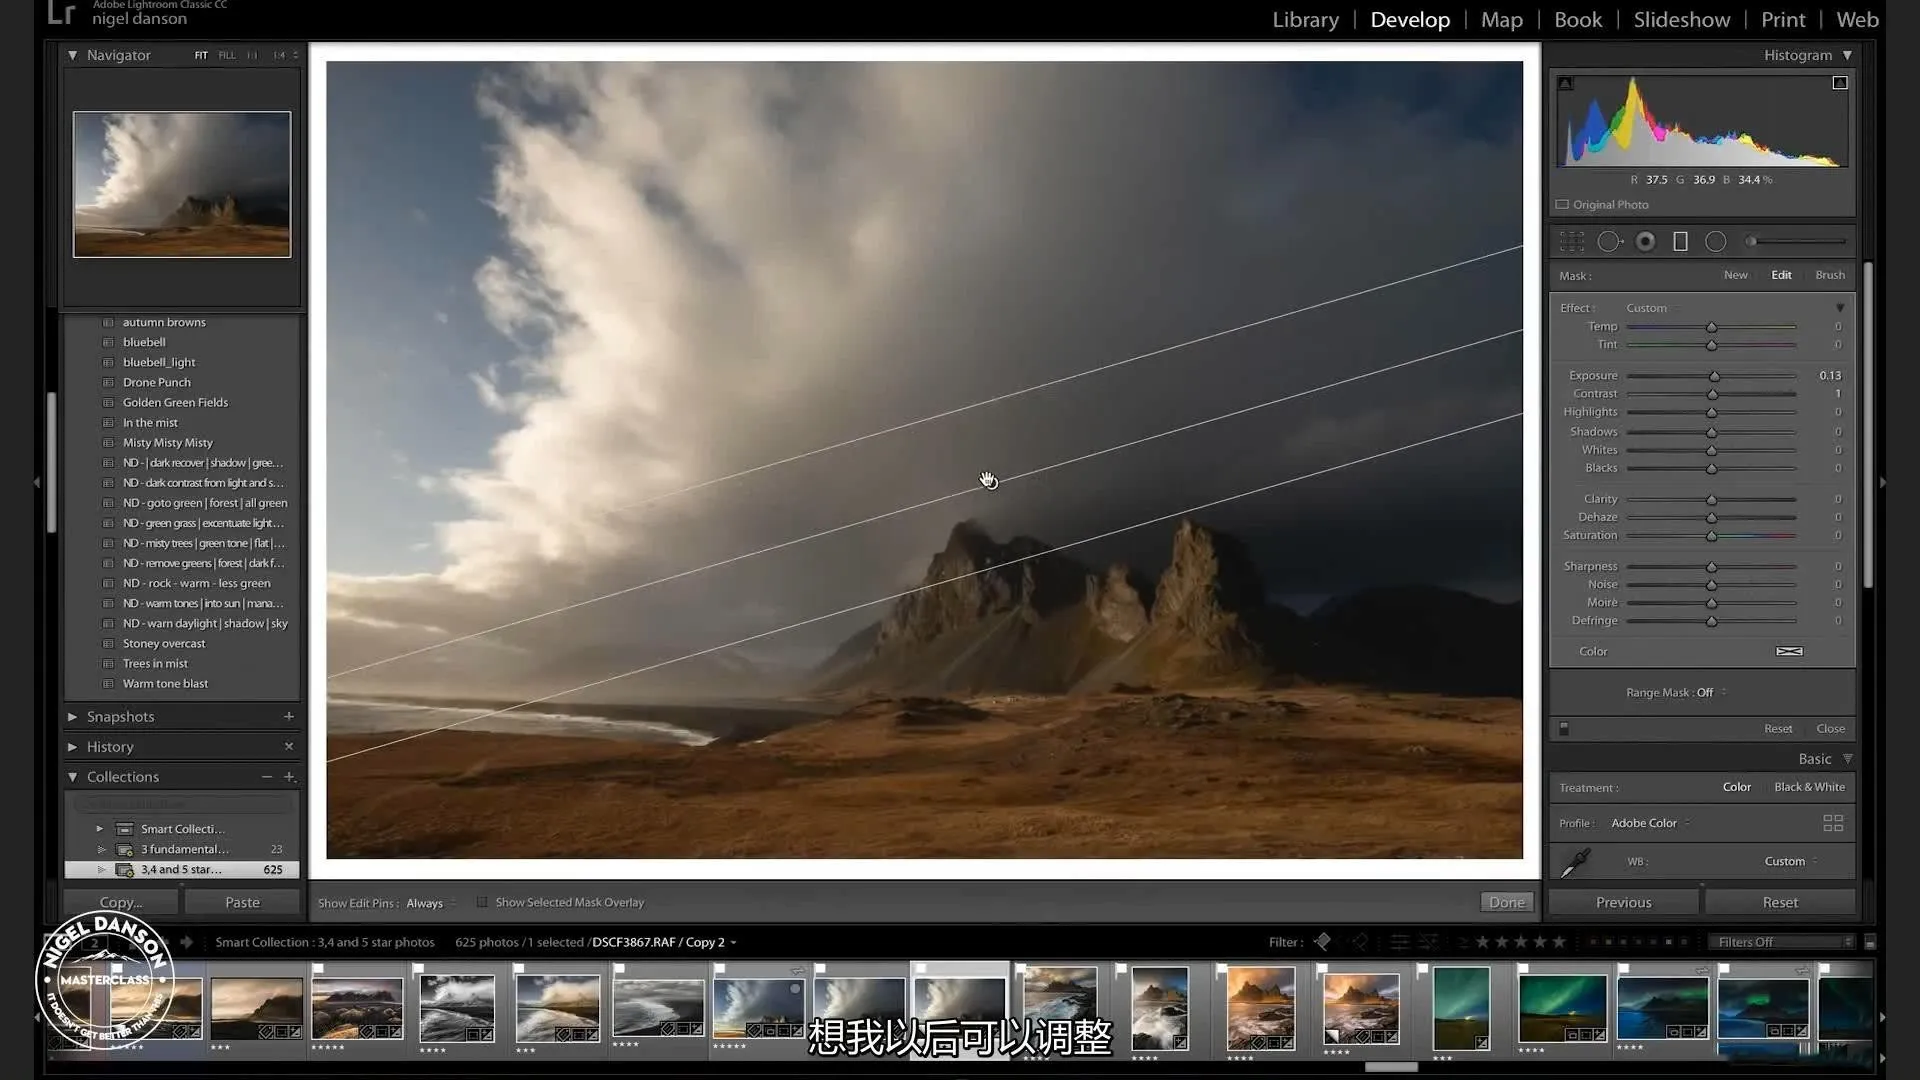Image resolution: width=1920 pixels, height=1080 pixels.
Task: Click the Done button
Action: coord(1506,902)
